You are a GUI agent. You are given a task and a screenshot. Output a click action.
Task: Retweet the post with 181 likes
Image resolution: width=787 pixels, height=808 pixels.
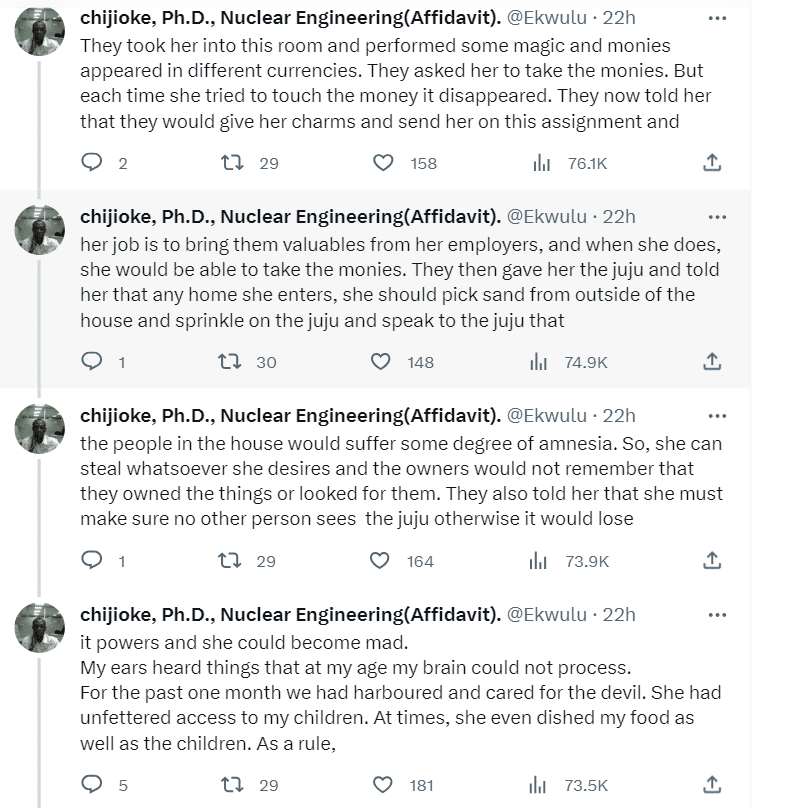(x=232, y=784)
